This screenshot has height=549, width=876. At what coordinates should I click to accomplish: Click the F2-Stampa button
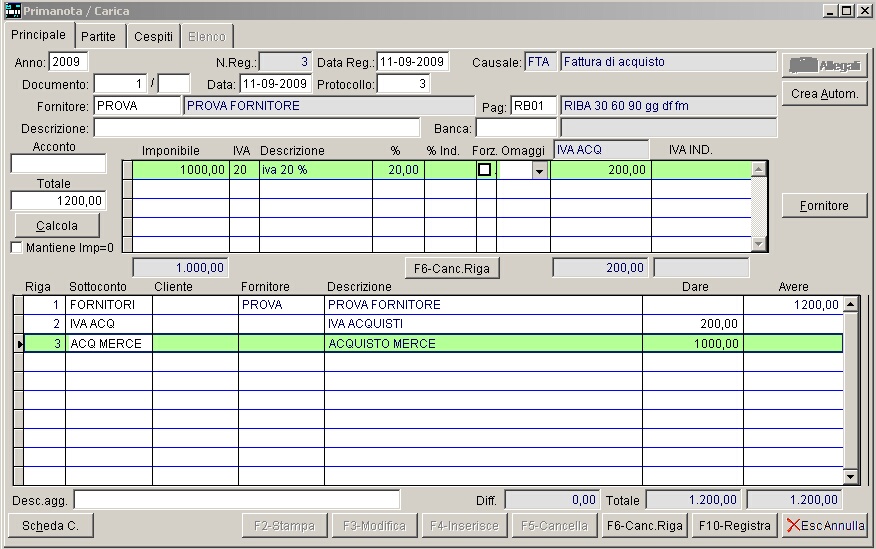tap(284, 526)
